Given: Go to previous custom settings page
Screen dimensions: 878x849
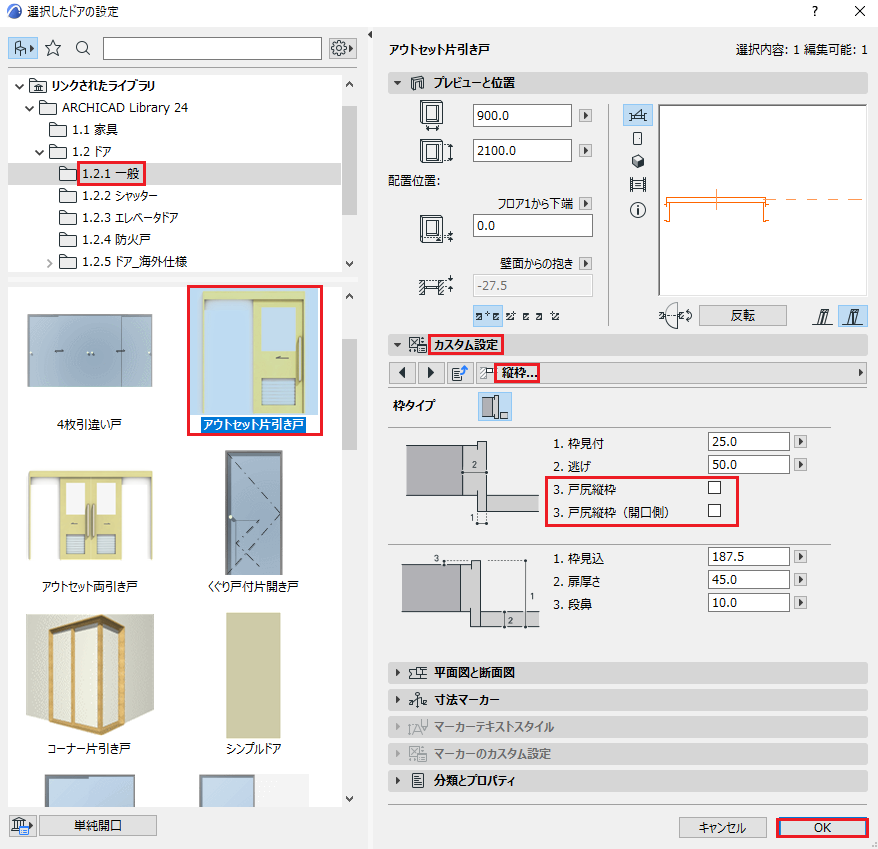Looking at the screenshot, I should point(402,373).
